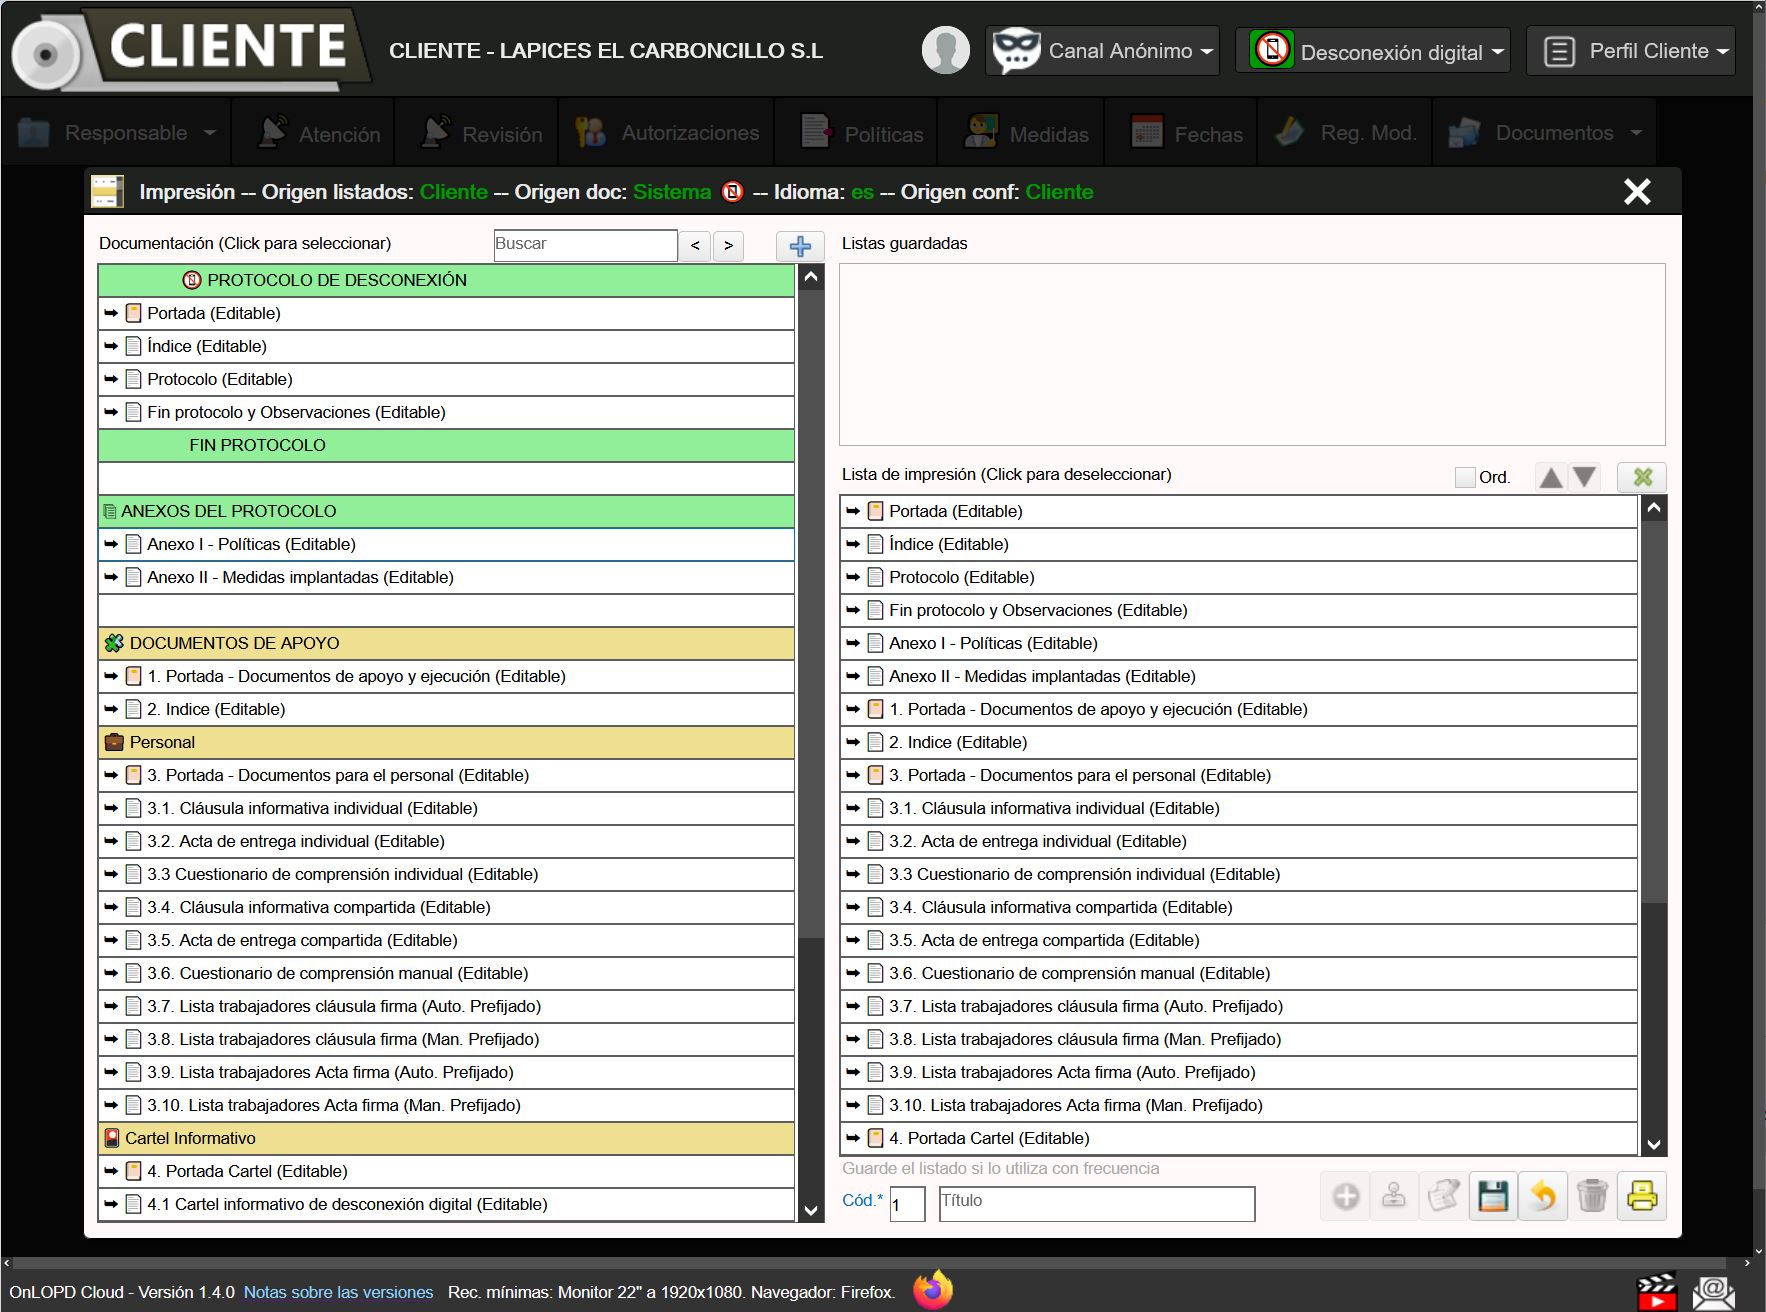Click the previous search result '<' button
Image resolution: width=1766 pixels, height=1312 pixels.
point(695,246)
